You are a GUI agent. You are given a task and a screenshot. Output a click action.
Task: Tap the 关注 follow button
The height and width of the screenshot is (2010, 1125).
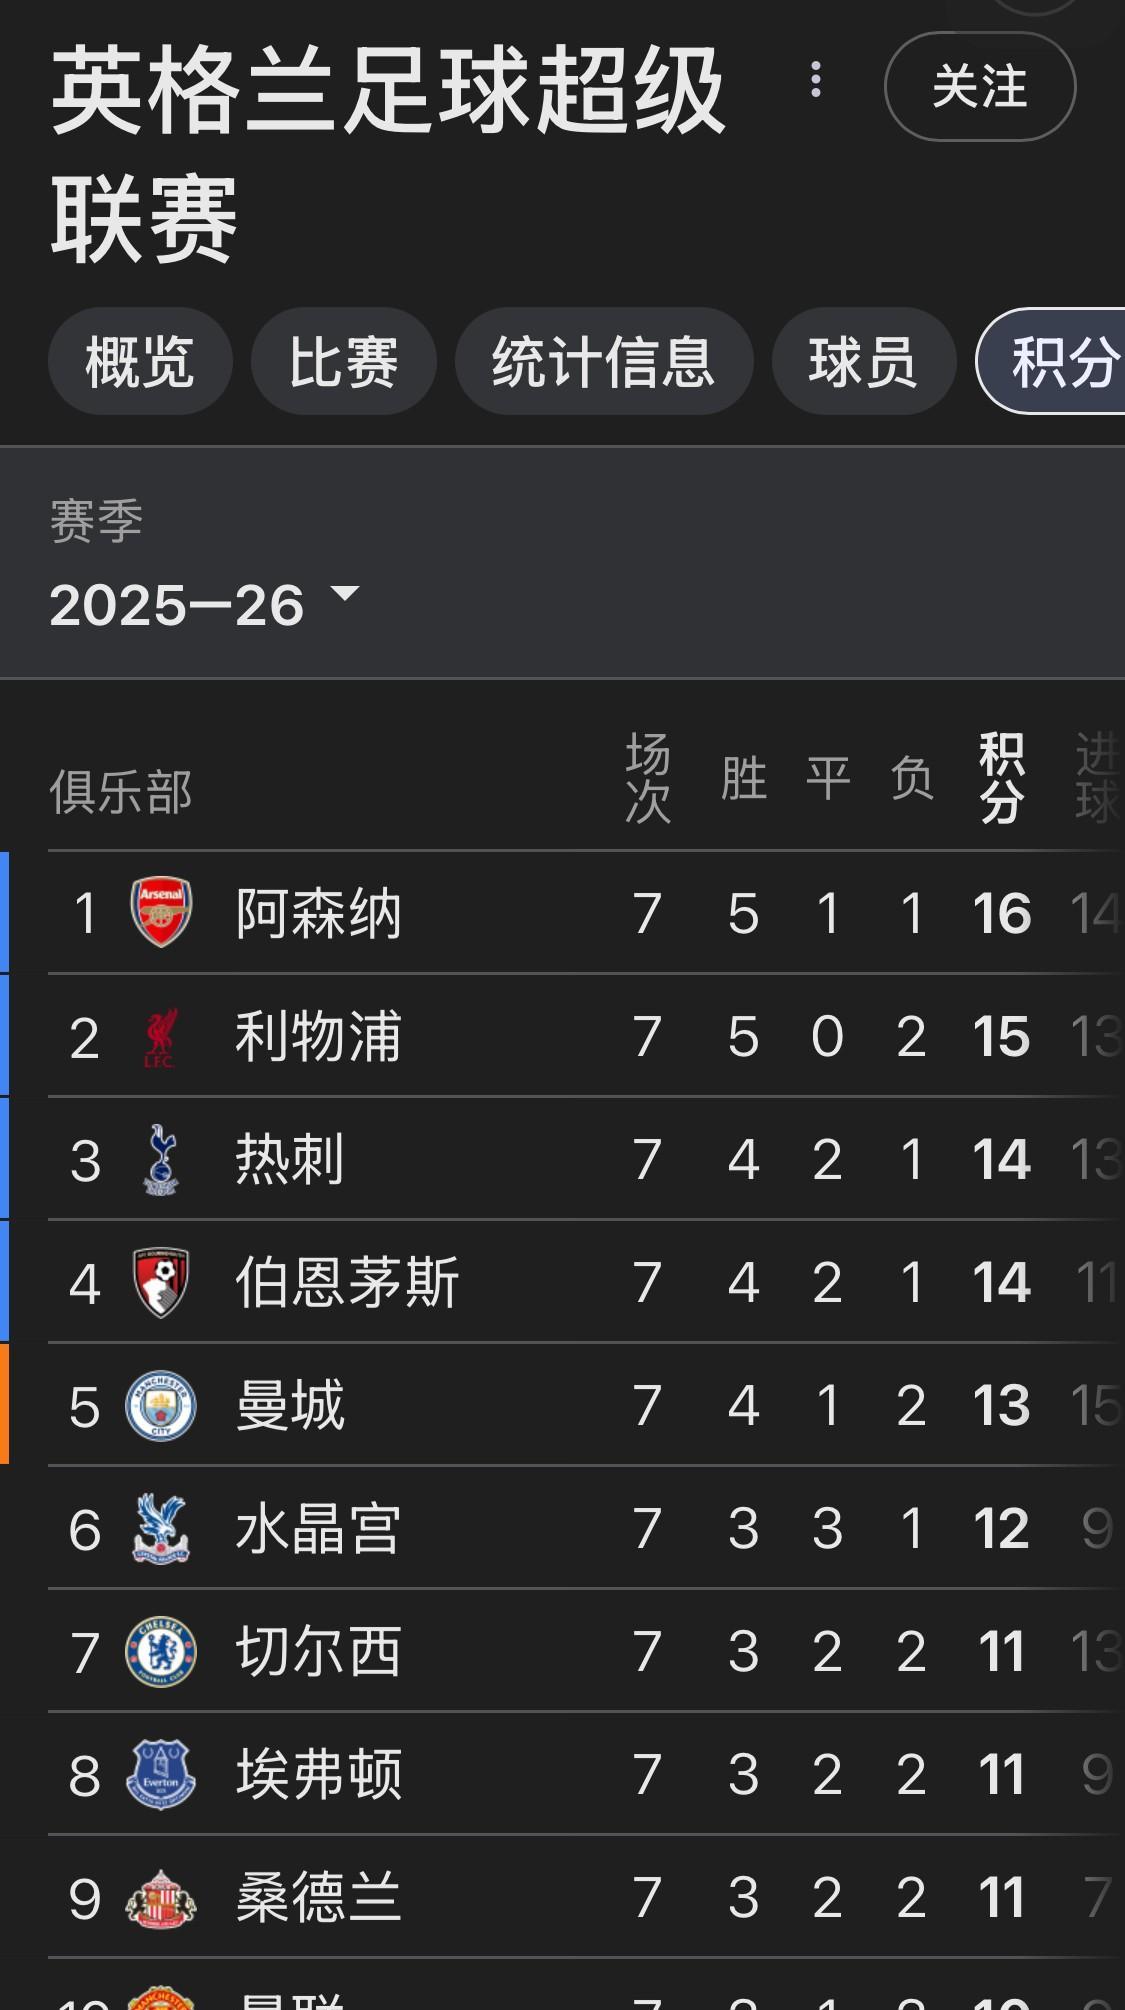click(980, 87)
